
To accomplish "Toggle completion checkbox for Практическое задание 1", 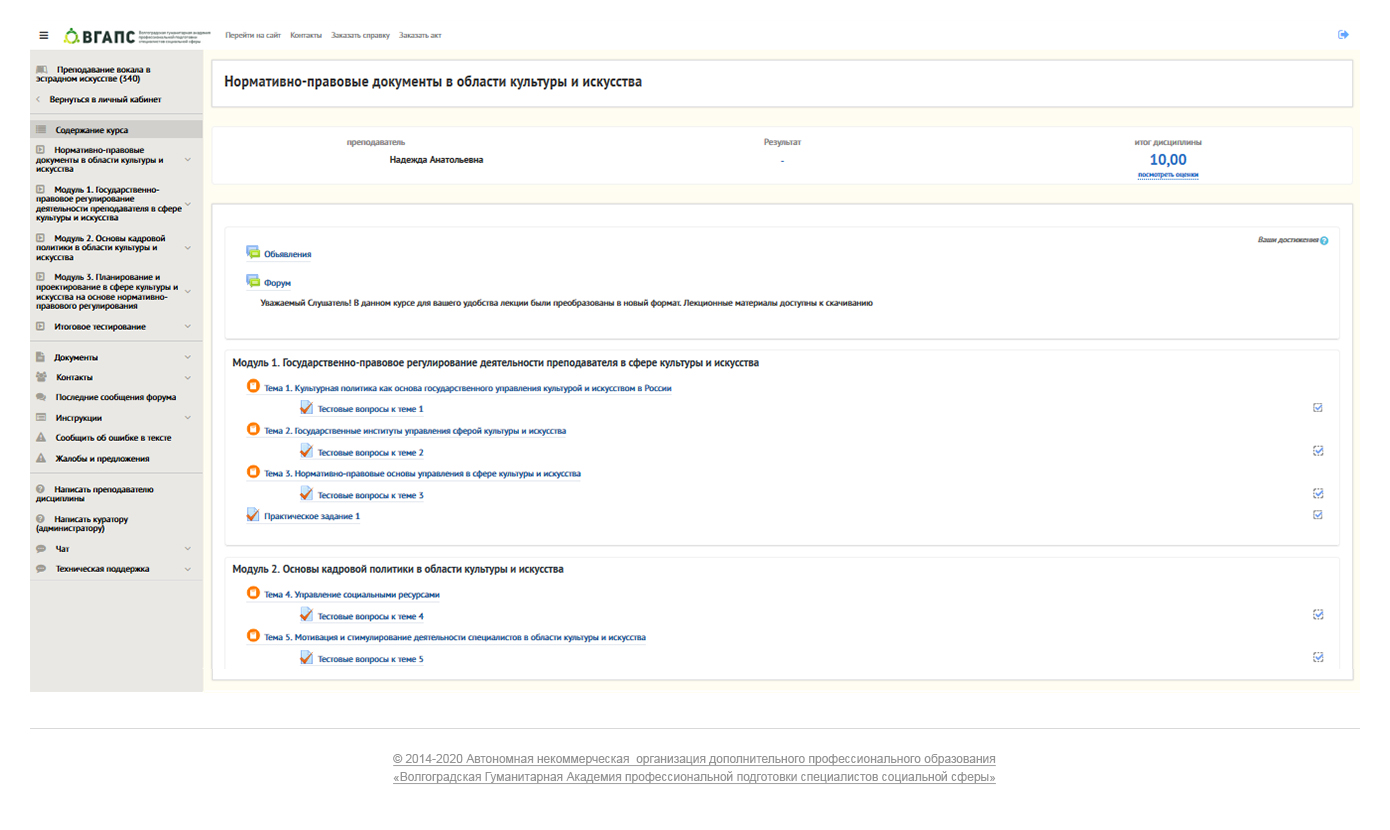I will 1318,515.
